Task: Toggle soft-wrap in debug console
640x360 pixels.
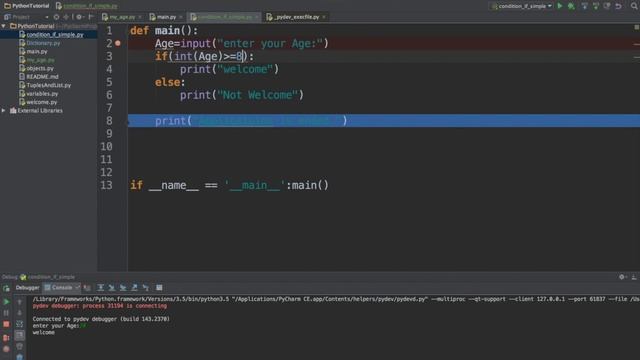Action: click(x=19, y=324)
